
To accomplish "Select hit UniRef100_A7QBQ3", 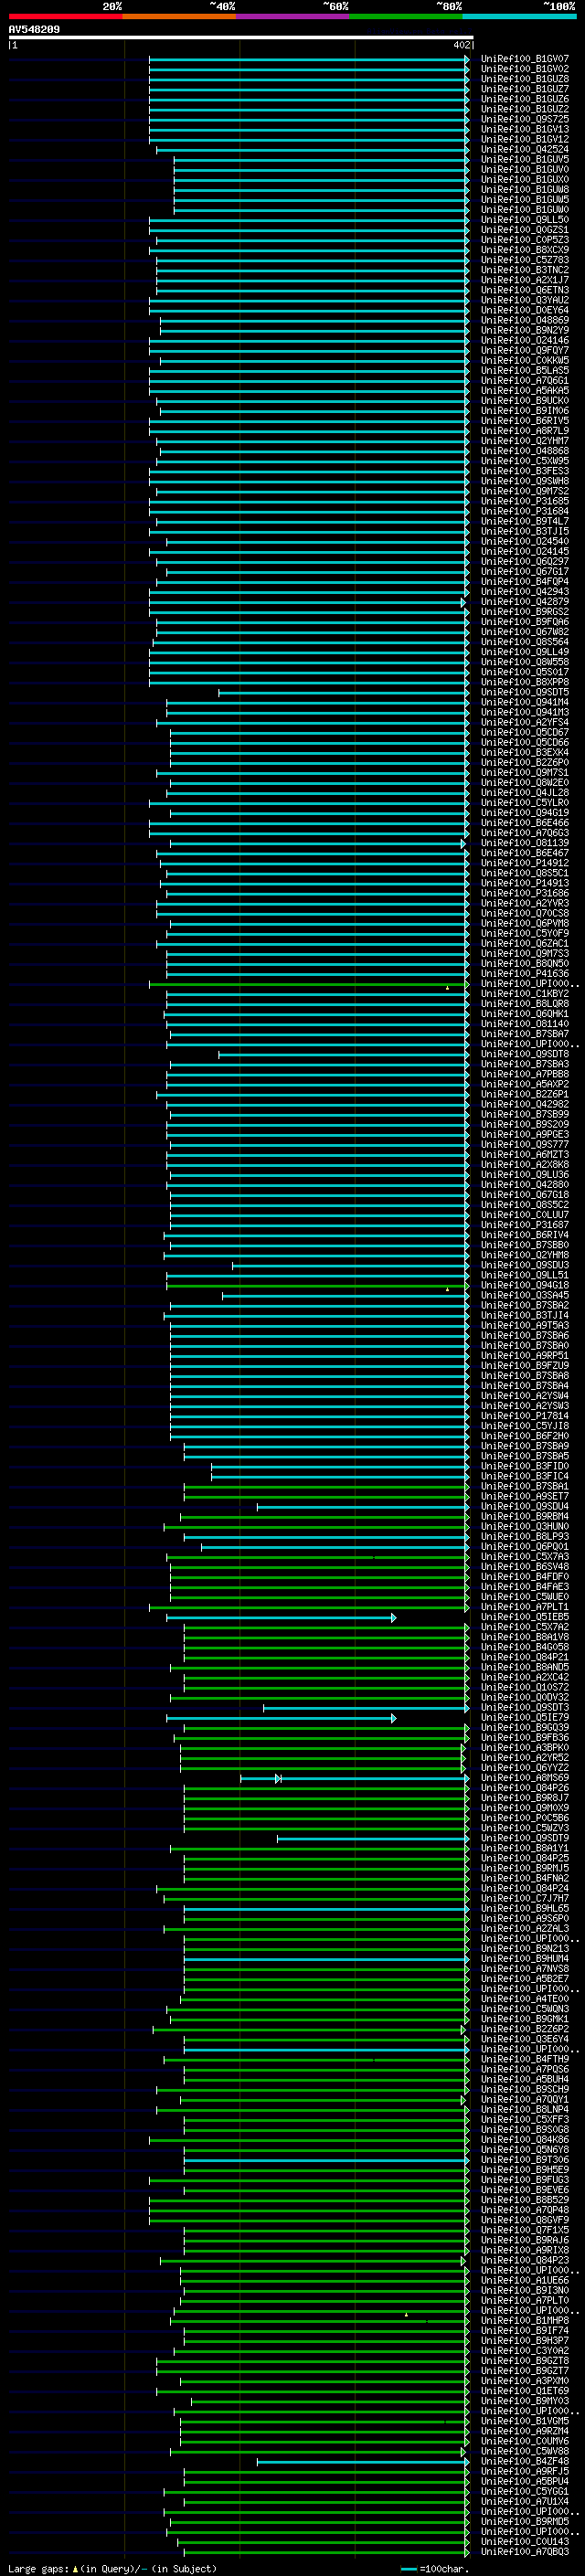I will coord(525,2552).
